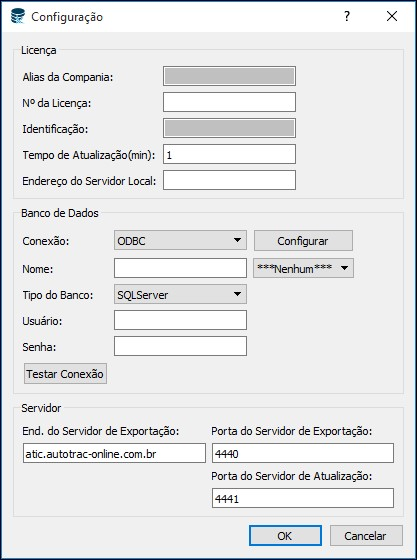417x560 pixels.
Task: Select the Endereço do Servidor Local field
Action: click(x=230, y=180)
